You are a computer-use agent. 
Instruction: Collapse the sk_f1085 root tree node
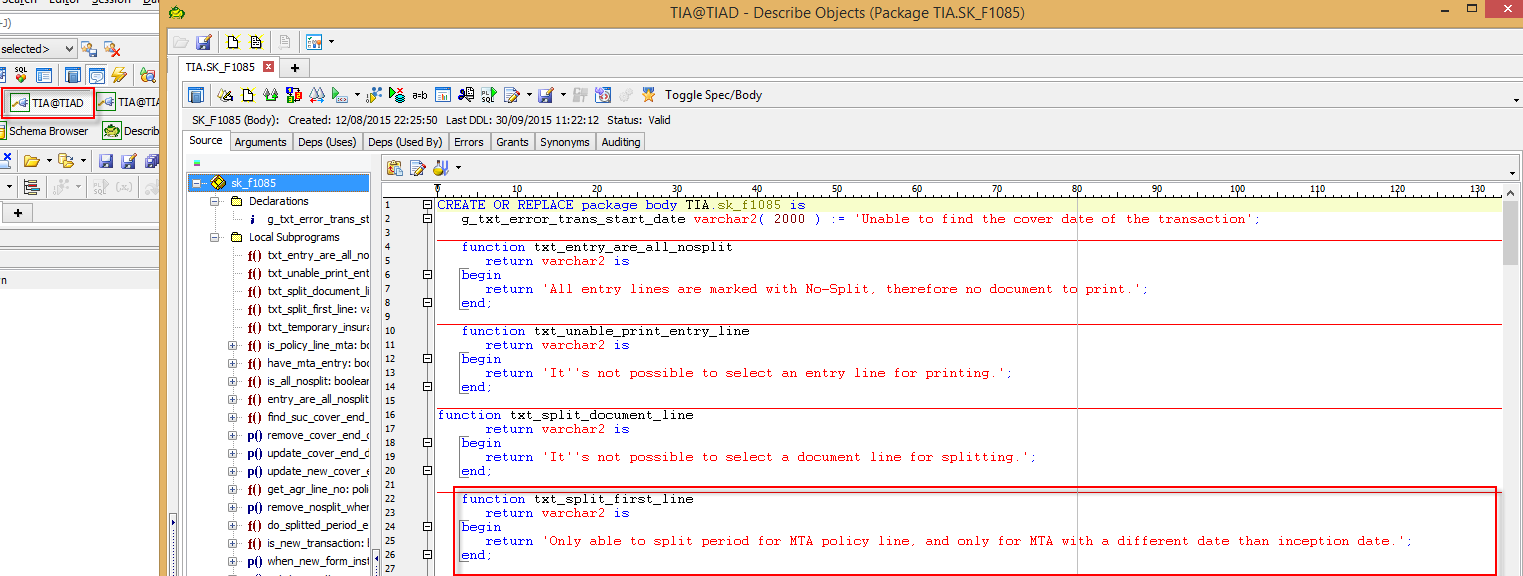tap(197, 183)
